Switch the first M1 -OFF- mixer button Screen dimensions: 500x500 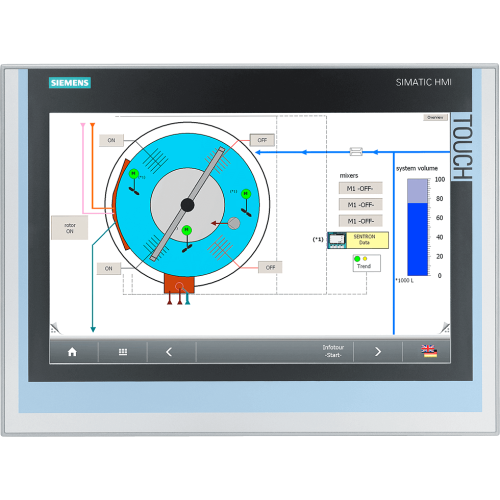click(360, 188)
